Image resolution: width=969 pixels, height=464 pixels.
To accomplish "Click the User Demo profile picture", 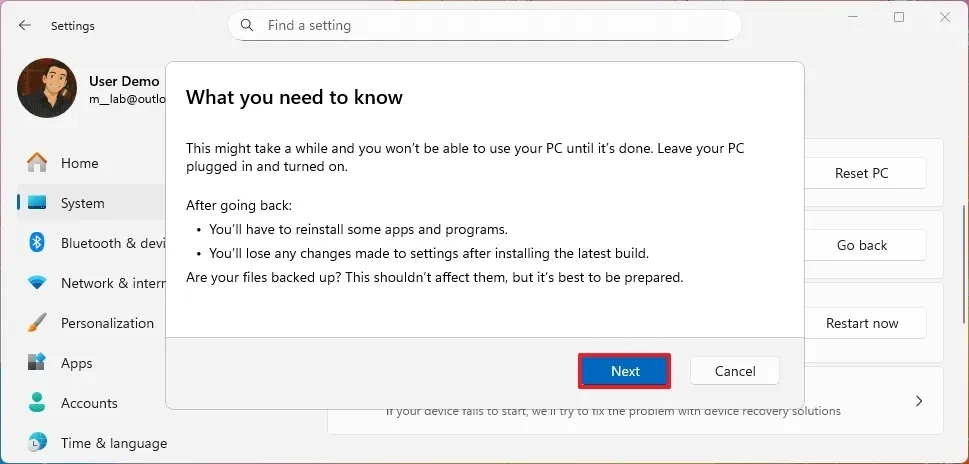I will pyautogui.click(x=47, y=88).
